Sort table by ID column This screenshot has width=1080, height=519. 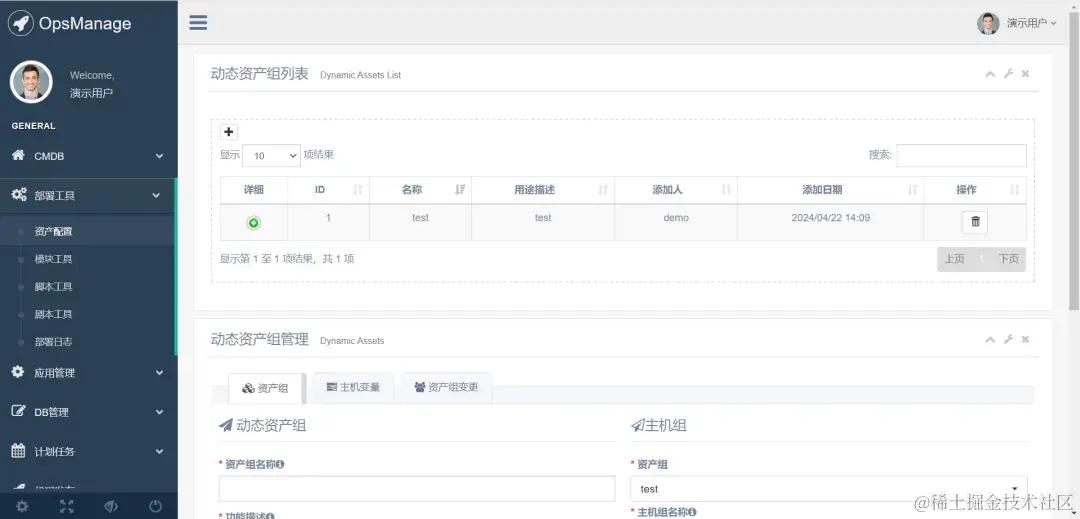coord(329,190)
